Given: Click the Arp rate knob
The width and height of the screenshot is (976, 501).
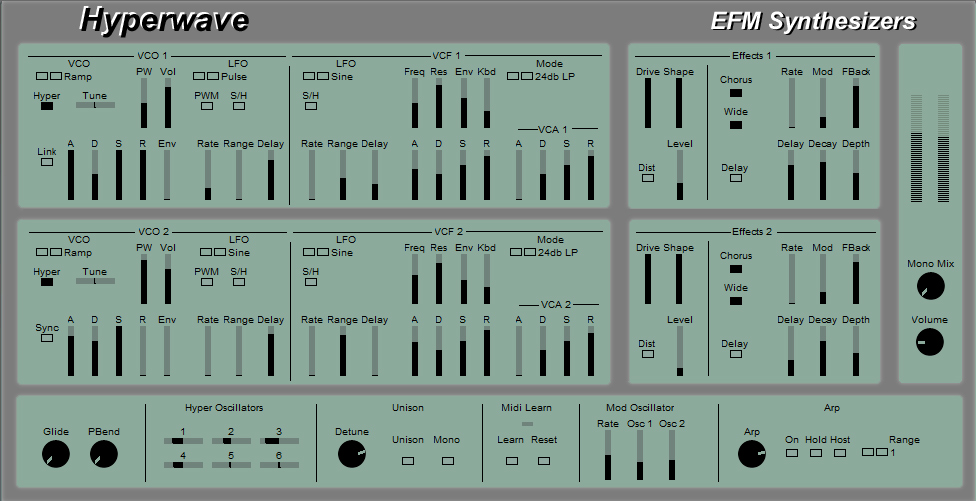Looking at the screenshot, I should click(751, 454).
